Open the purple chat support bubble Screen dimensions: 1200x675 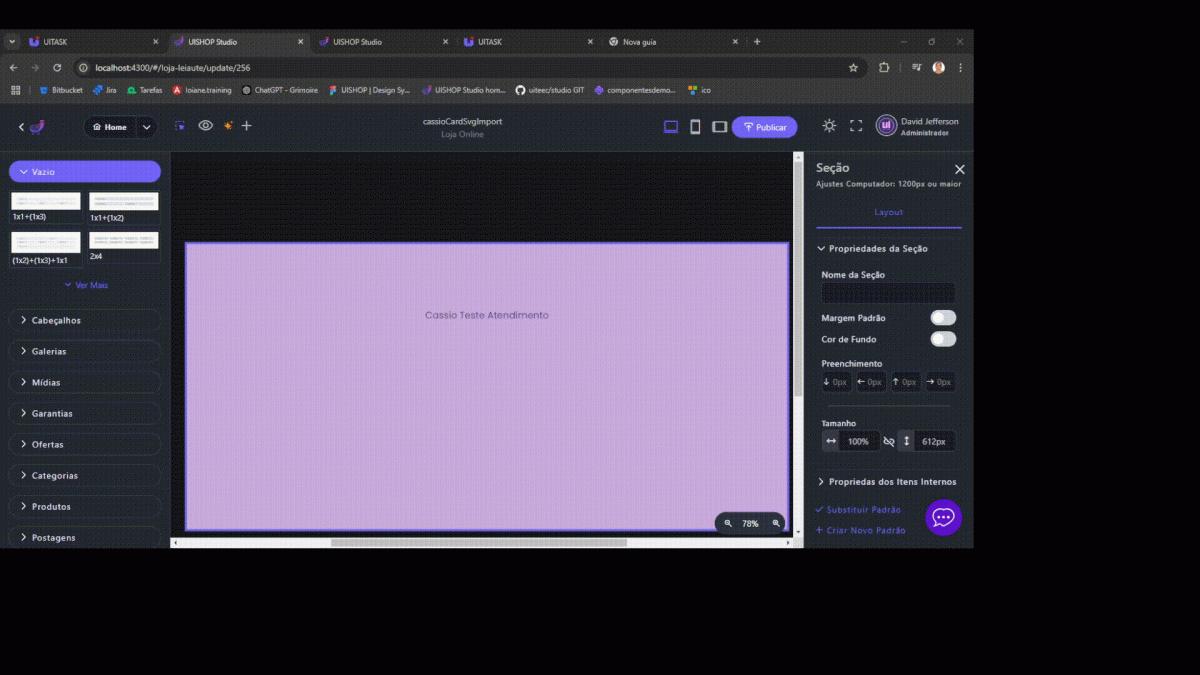[943, 517]
